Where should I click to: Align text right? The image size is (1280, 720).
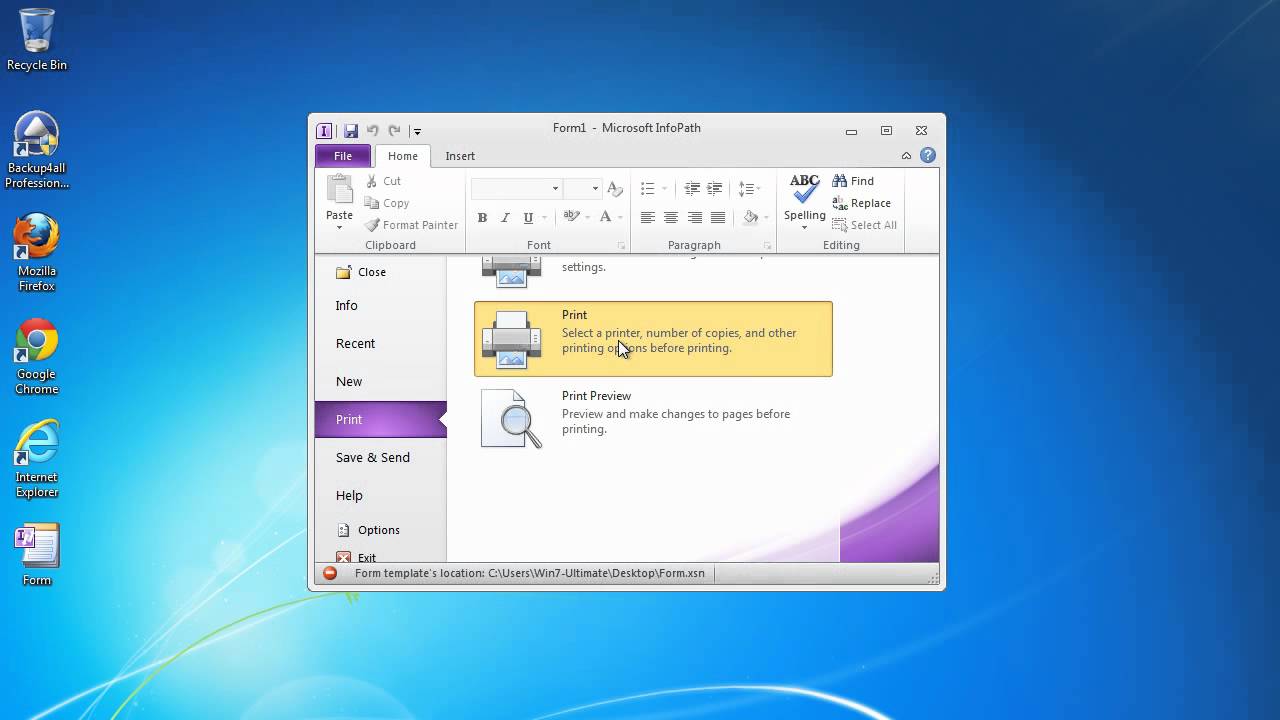694,217
